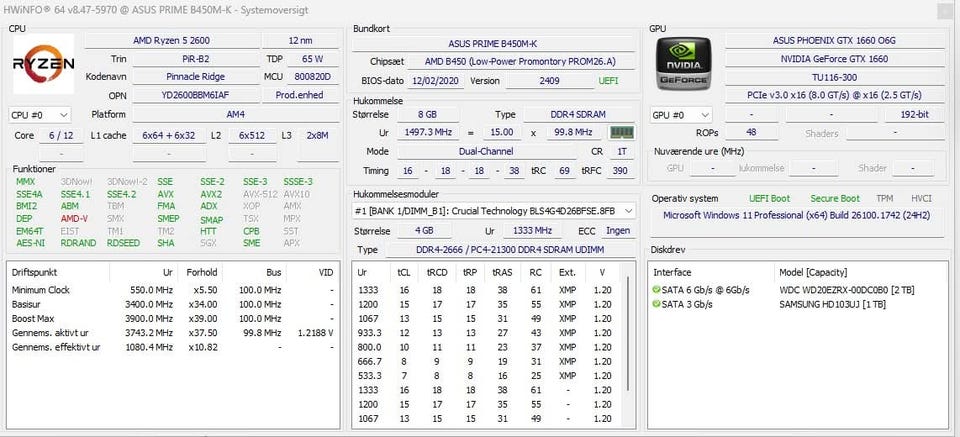Click the NVIDIA GeForce GTX 1660 field
This screenshot has height=437, width=960.
coord(834,59)
